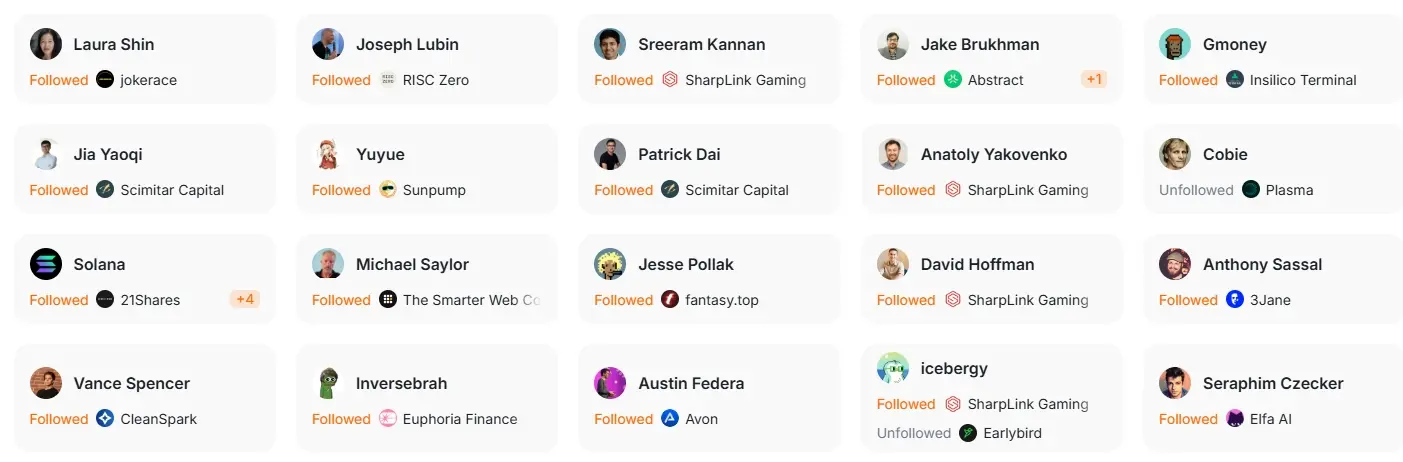Click the Sunpump project icon
The image size is (1403, 462).
click(x=388, y=190)
